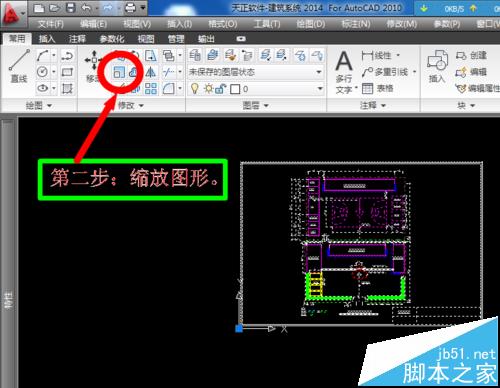Image resolution: width=500 pixels, height=388 pixels.
Task: Click the 编辑属性 edit attributes button
Action: [x=477, y=88]
